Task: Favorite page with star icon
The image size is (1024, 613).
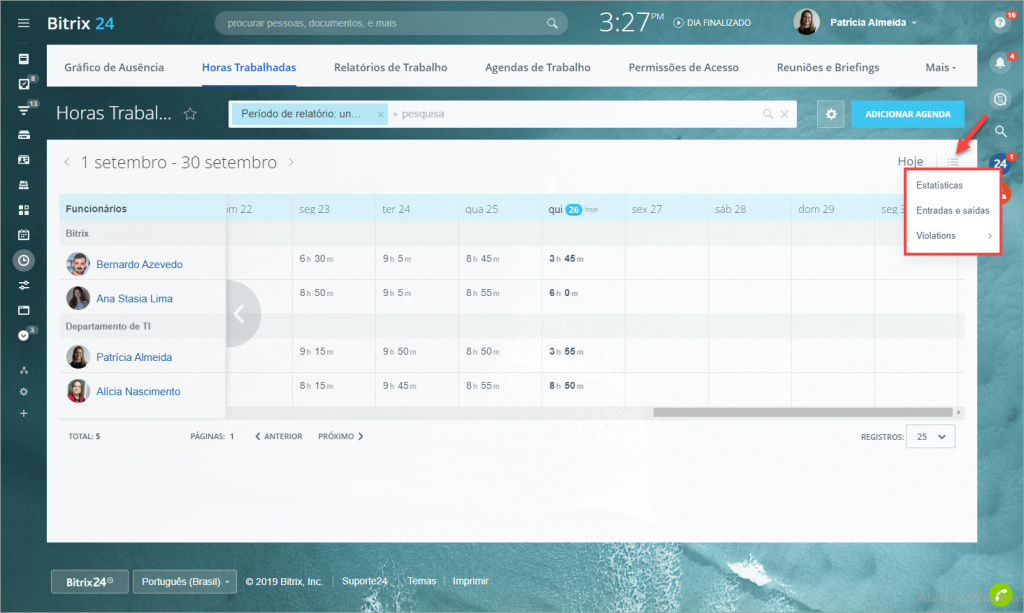Action: pyautogui.click(x=190, y=114)
